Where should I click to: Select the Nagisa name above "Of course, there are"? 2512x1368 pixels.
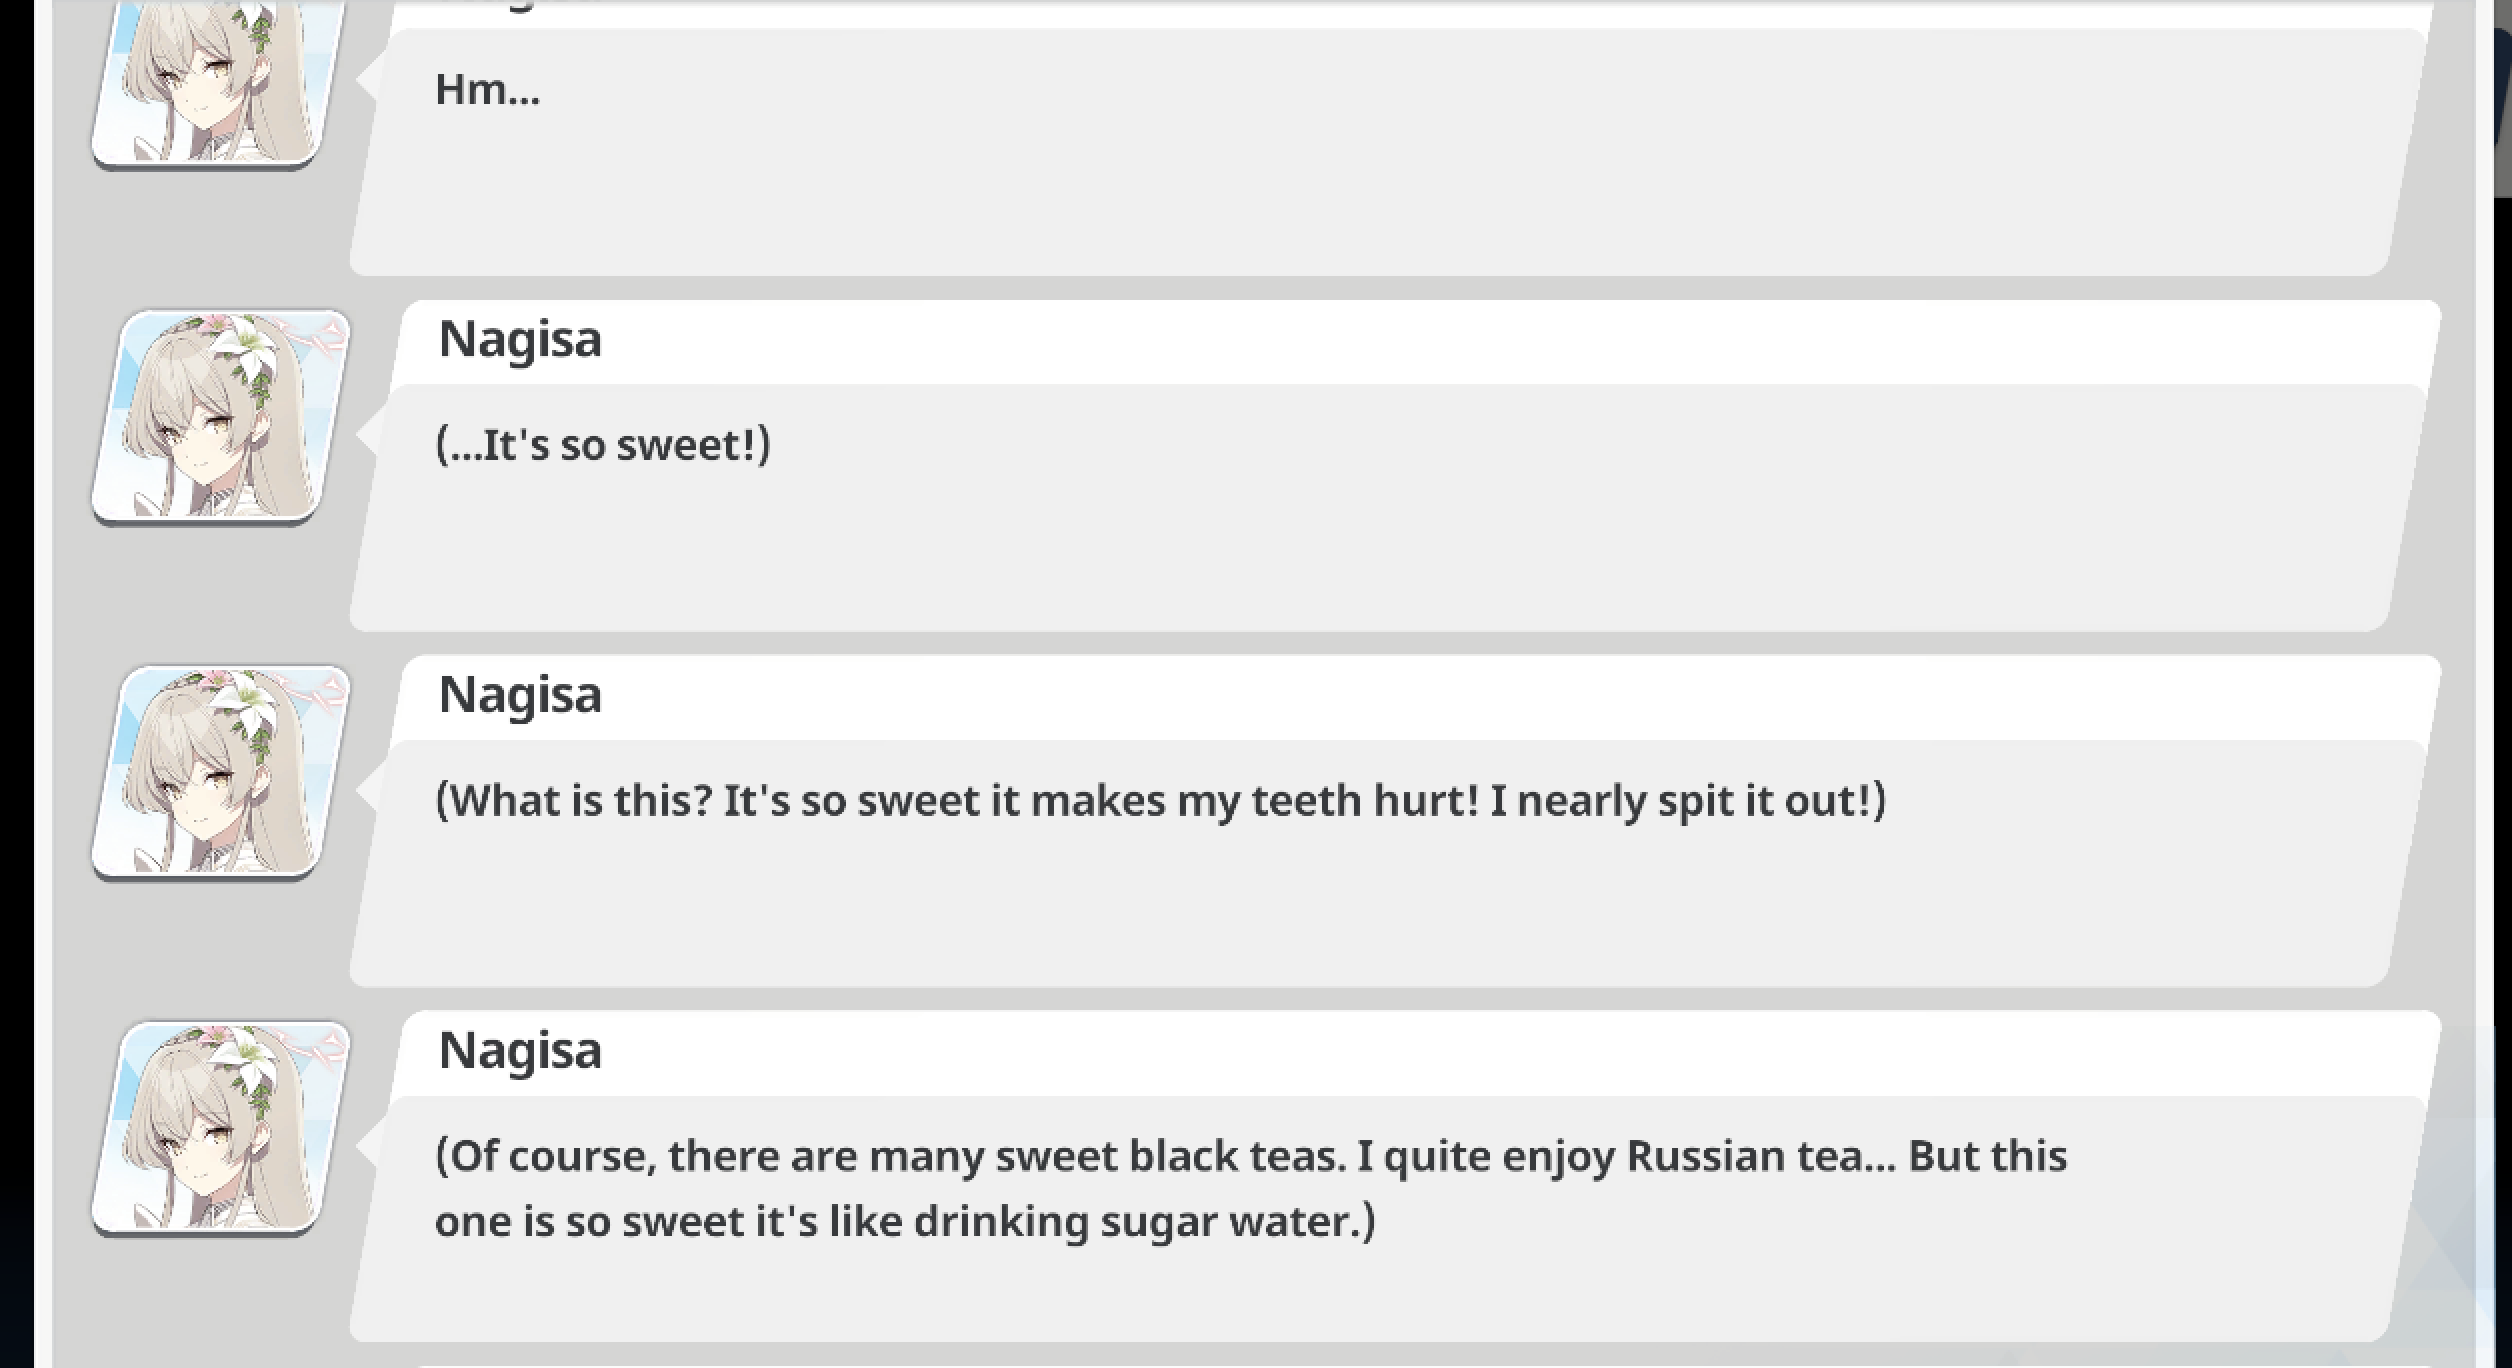520,1051
